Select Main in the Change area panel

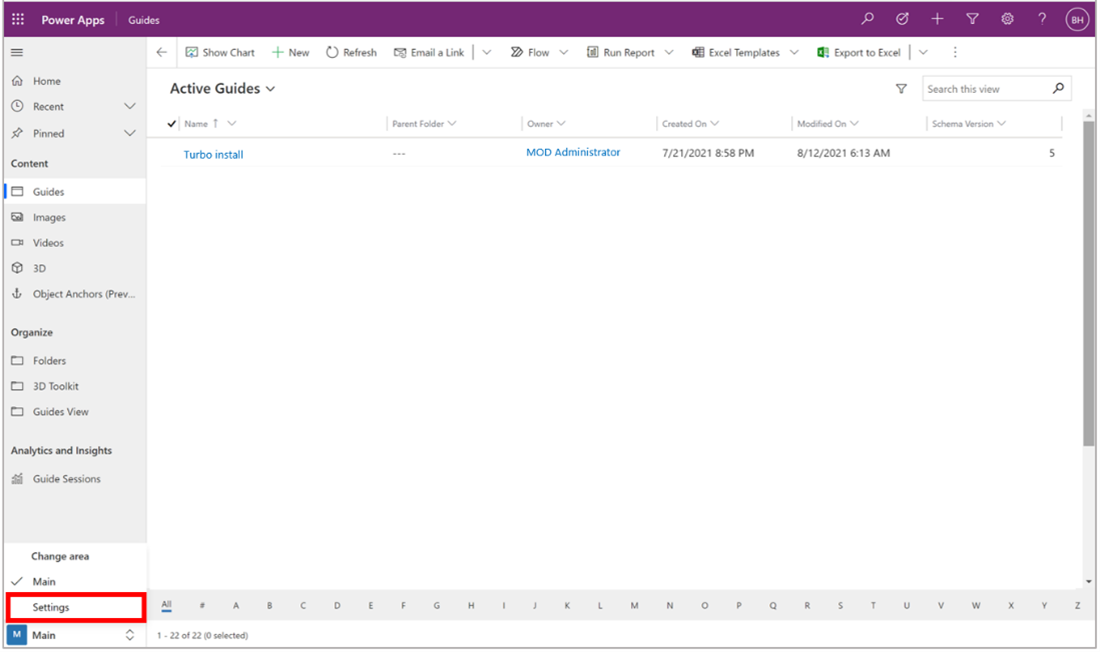(x=44, y=581)
